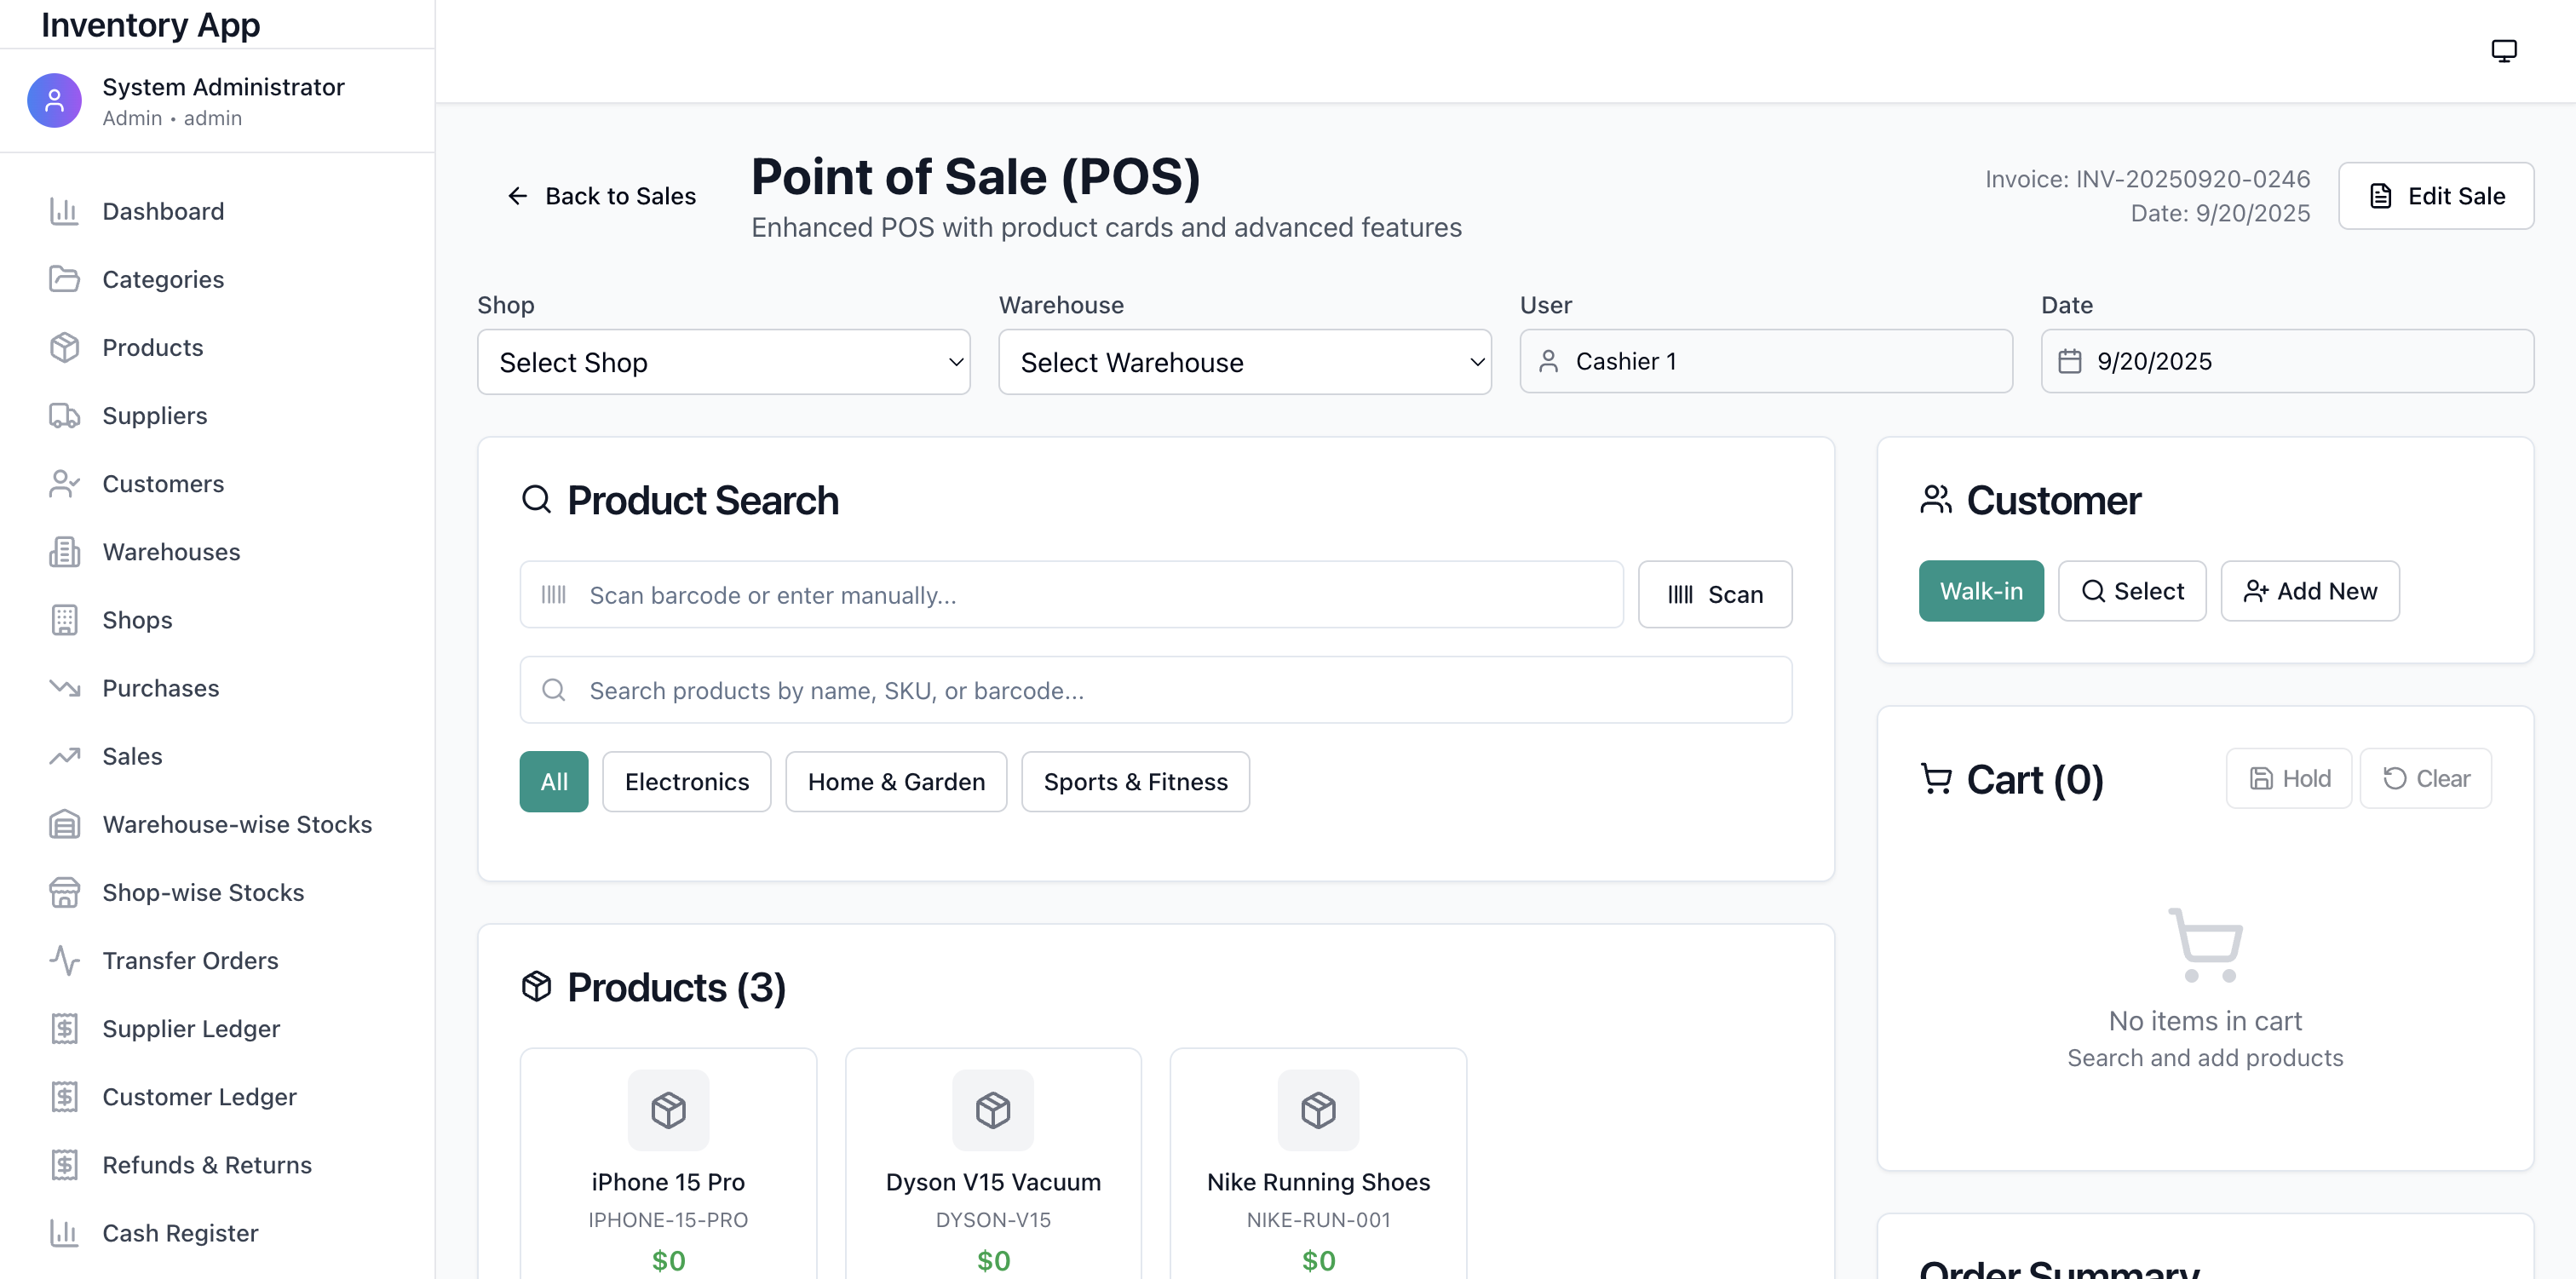Click the Categories folder icon
This screenshot has width=2576, height=1279.
coord(64,279)
